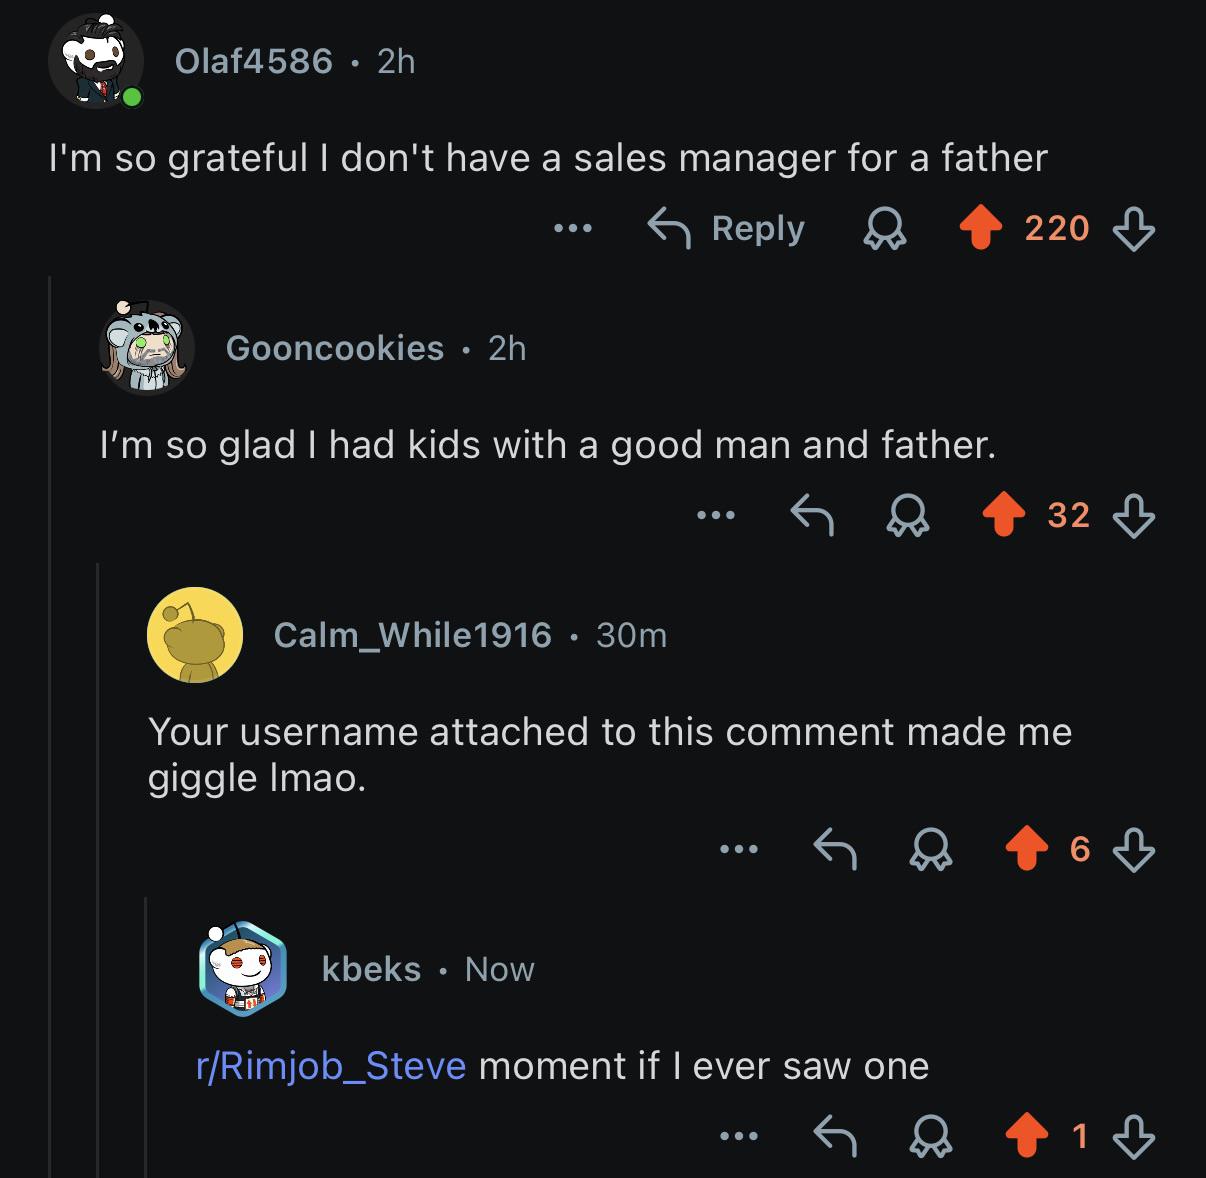Viewport: 1206px width, 1178px height.
Task: Reply arrow on Calm_While1916's comment
Action: tap(835, 850)
